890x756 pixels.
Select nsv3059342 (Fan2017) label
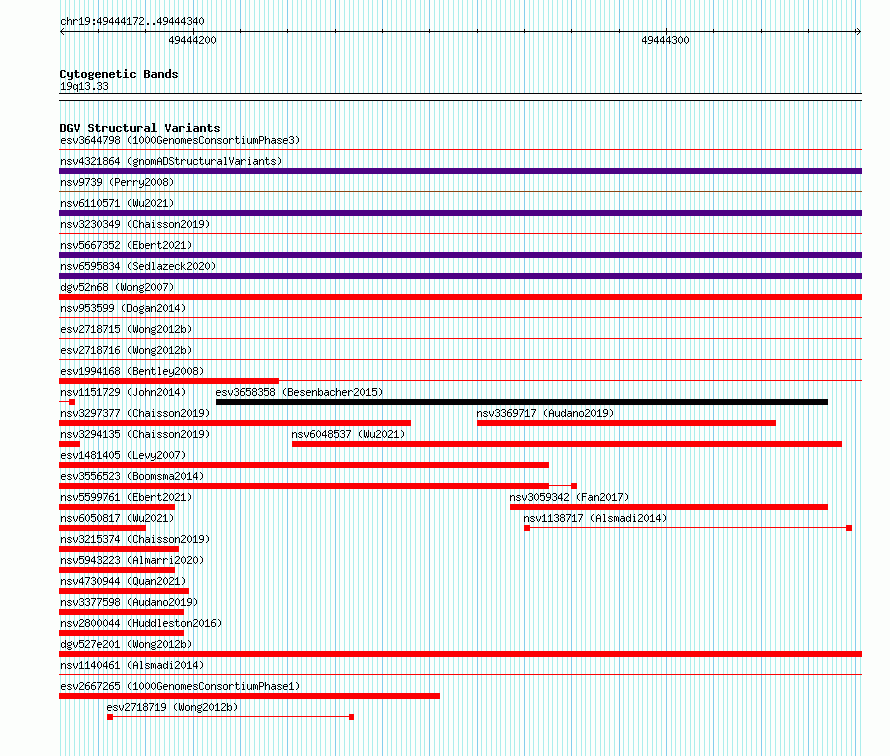569,497
